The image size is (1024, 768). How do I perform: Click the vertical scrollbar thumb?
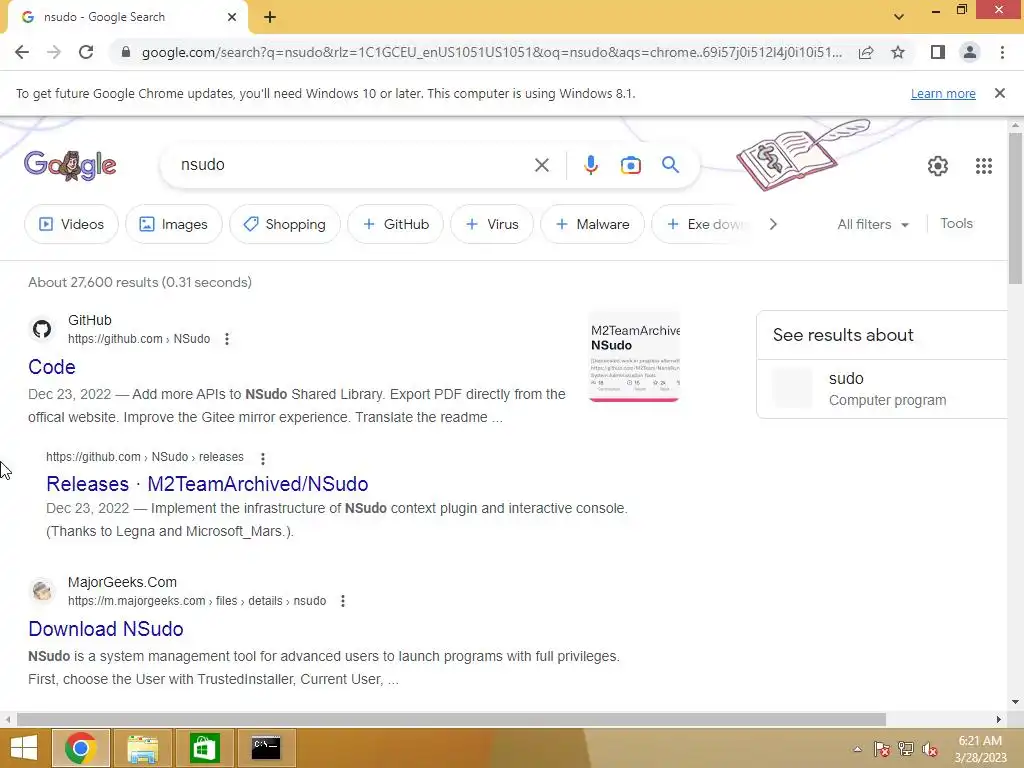coord(1015,208)
